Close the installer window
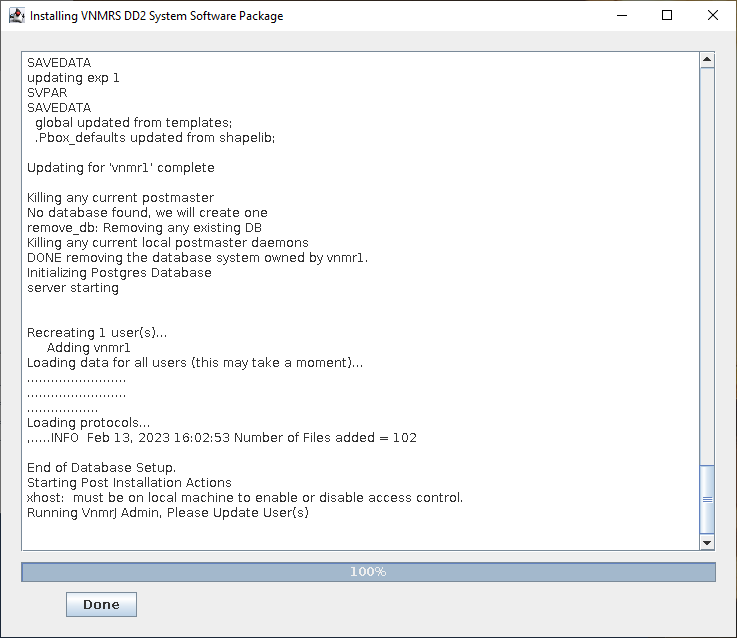This screenshot has width=737, height=638. point(713,16)
